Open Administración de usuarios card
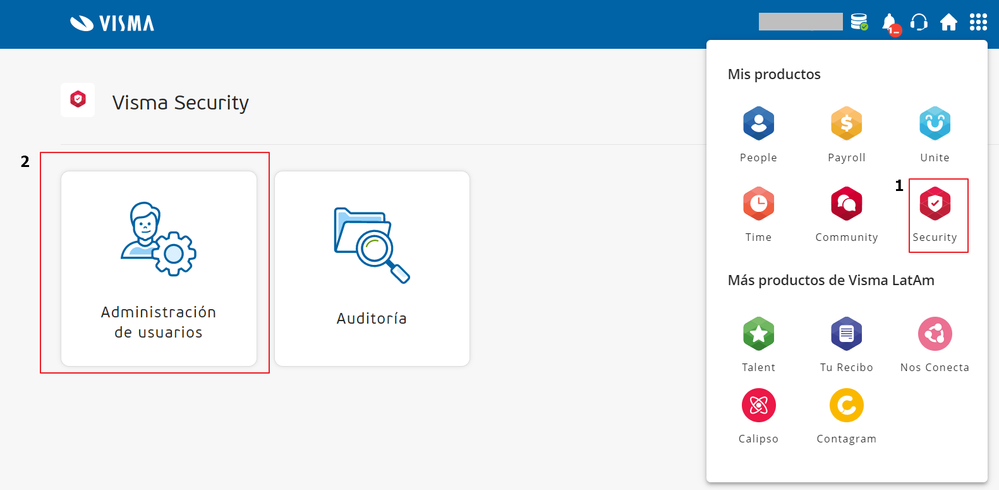Screen dimensions: 999x490 click(x=159, y=268)
